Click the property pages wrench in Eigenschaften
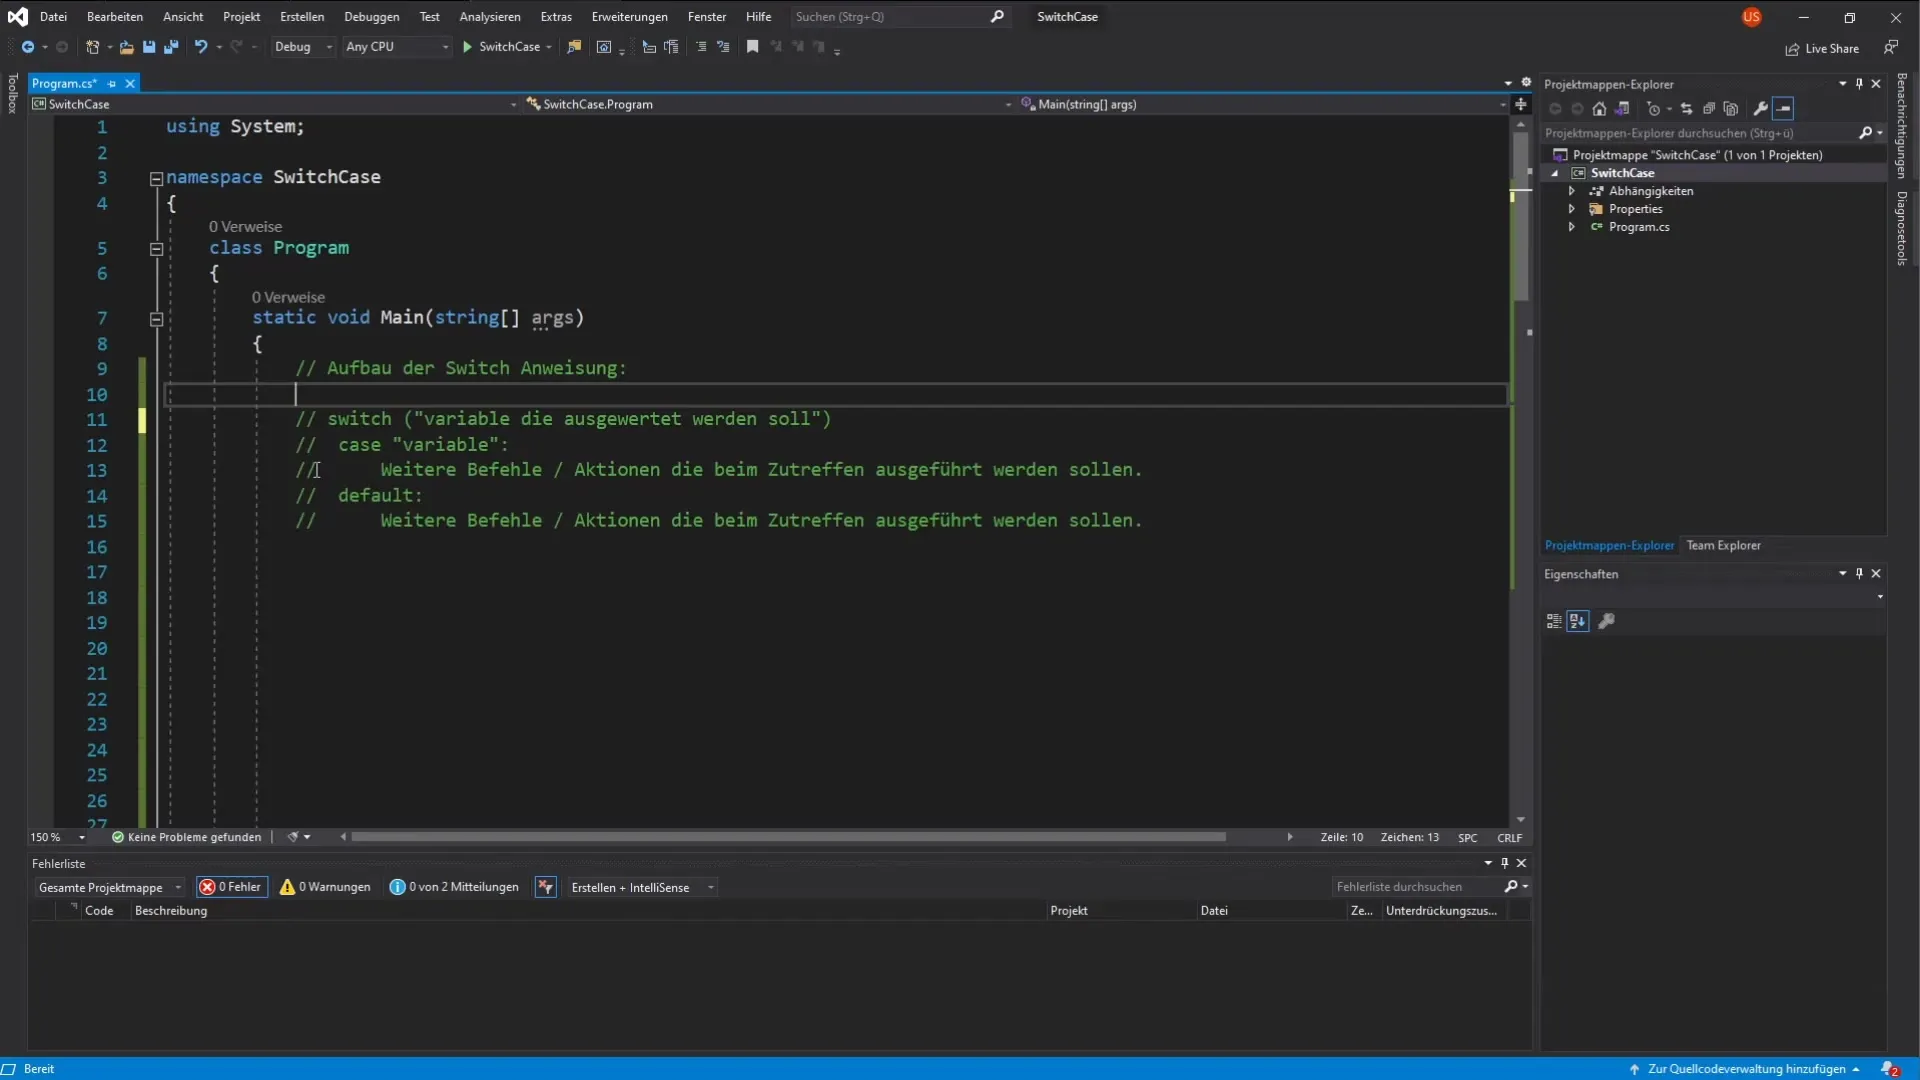The height and width of the screenshot is (1080, 1920). point(1607,621)
